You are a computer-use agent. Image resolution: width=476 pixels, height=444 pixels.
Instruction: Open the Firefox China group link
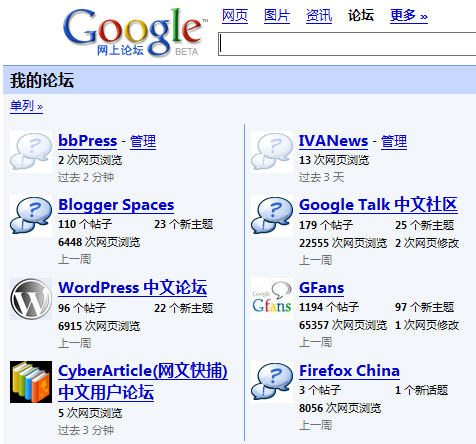[349, 371]
